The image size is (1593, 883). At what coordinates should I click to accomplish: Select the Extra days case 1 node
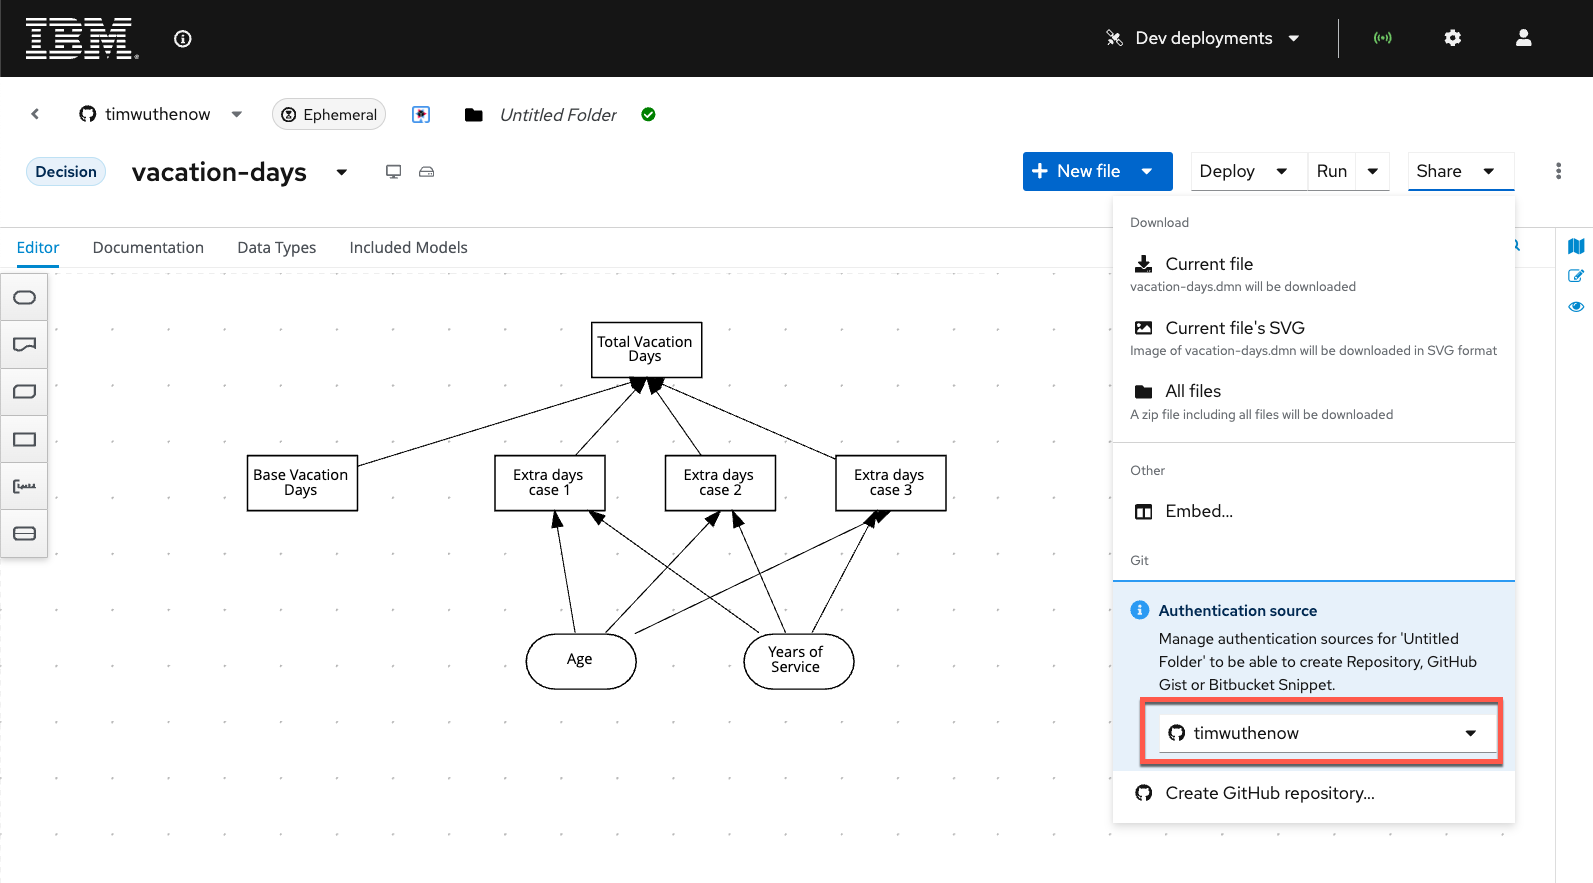pos(550,483)
